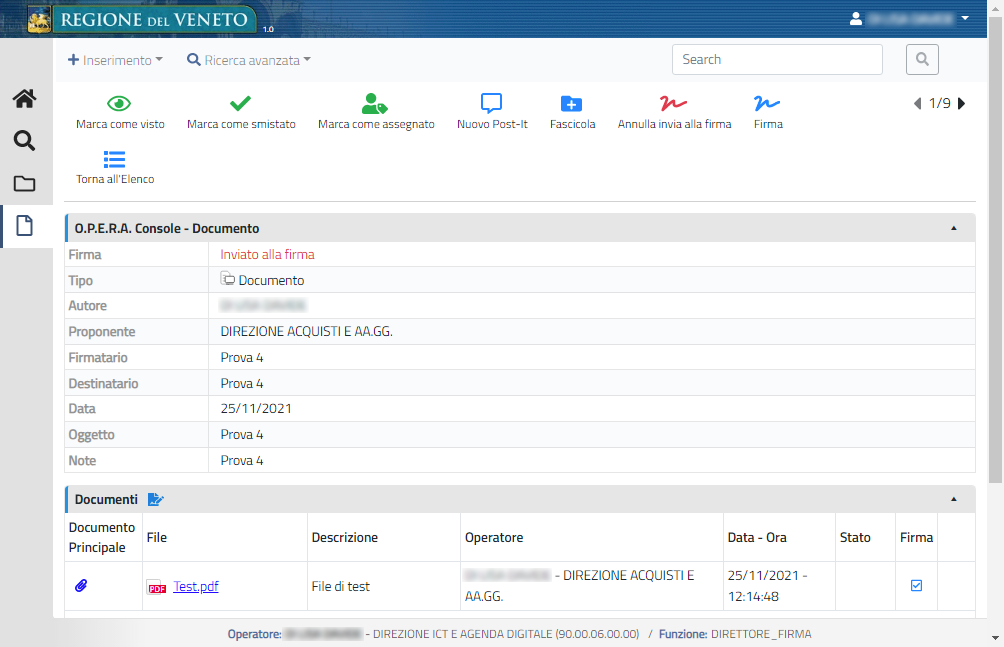Click the 'Stato' column header
The width and height of the screenshot is (1004, 647).
[x=855, y=537]
